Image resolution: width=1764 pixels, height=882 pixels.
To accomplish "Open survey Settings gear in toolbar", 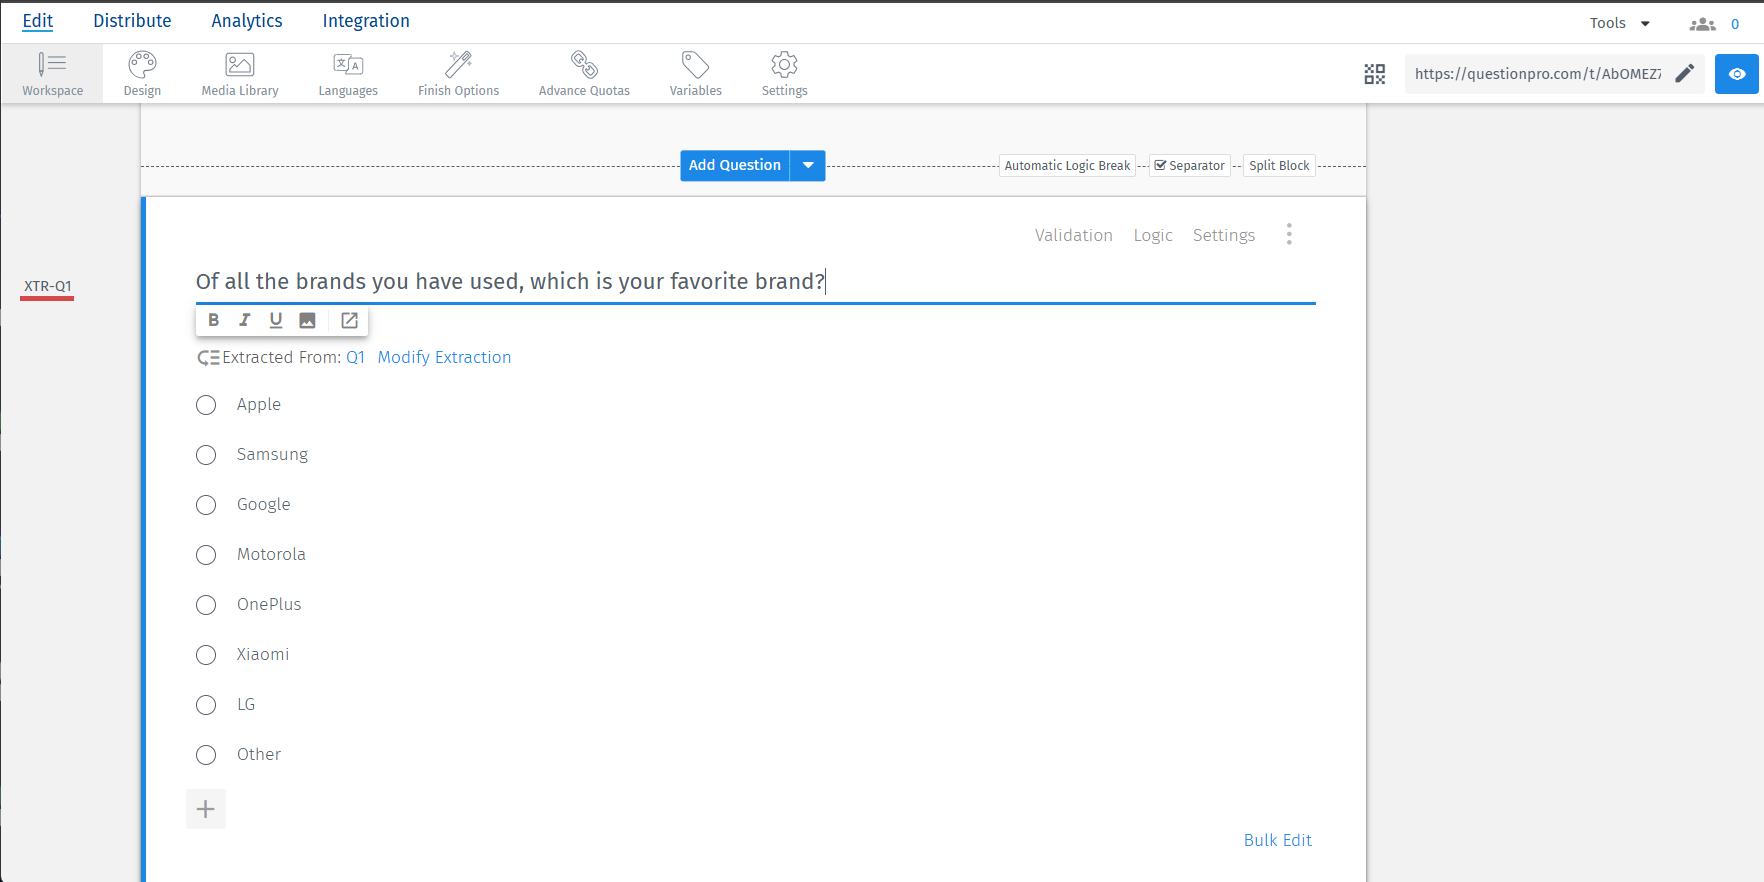I will pyautogui.click(x=784, y=74).
